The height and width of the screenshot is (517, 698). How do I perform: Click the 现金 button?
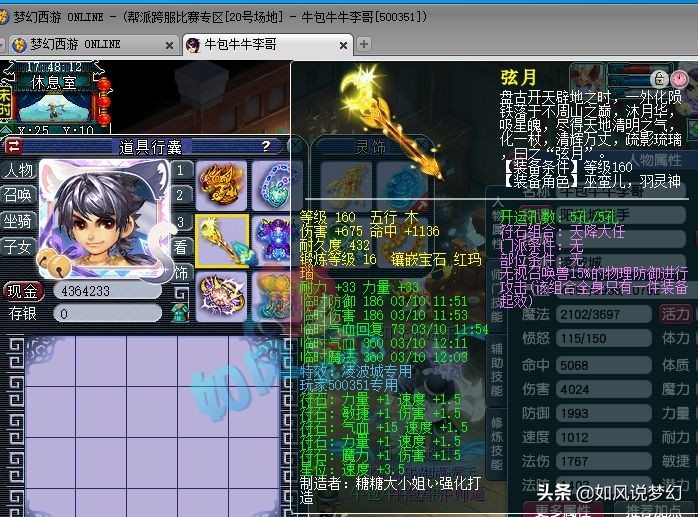click(24, 292)
